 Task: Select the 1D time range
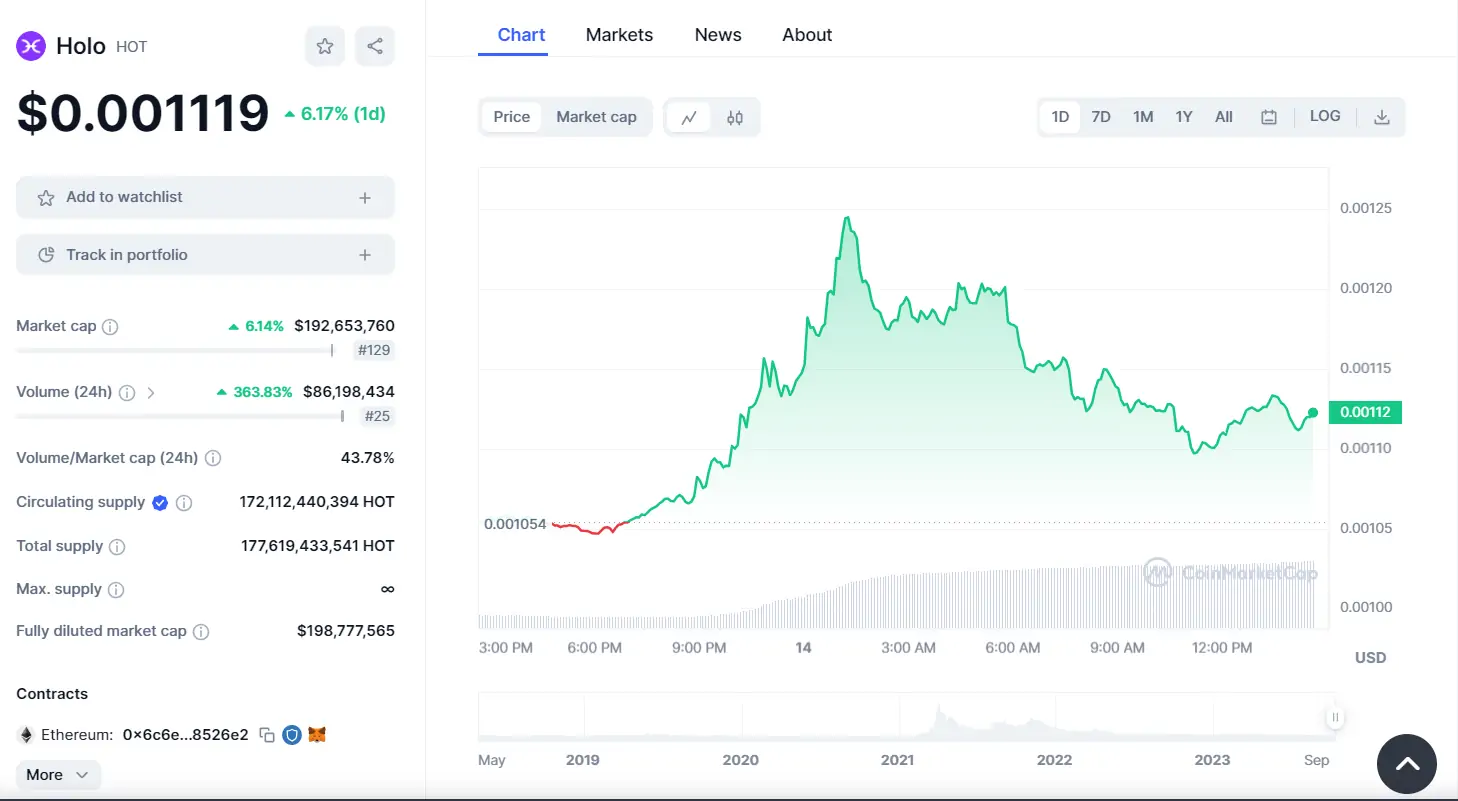pyautogui.click(x=1060, y=117)
